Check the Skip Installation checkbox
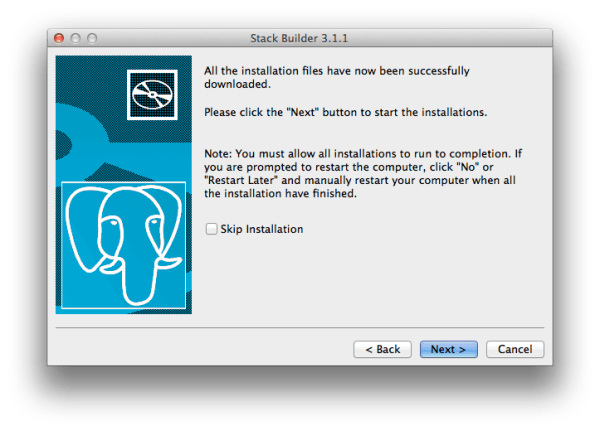This screenshot has width=600, height=431. [x=211, y=229]
